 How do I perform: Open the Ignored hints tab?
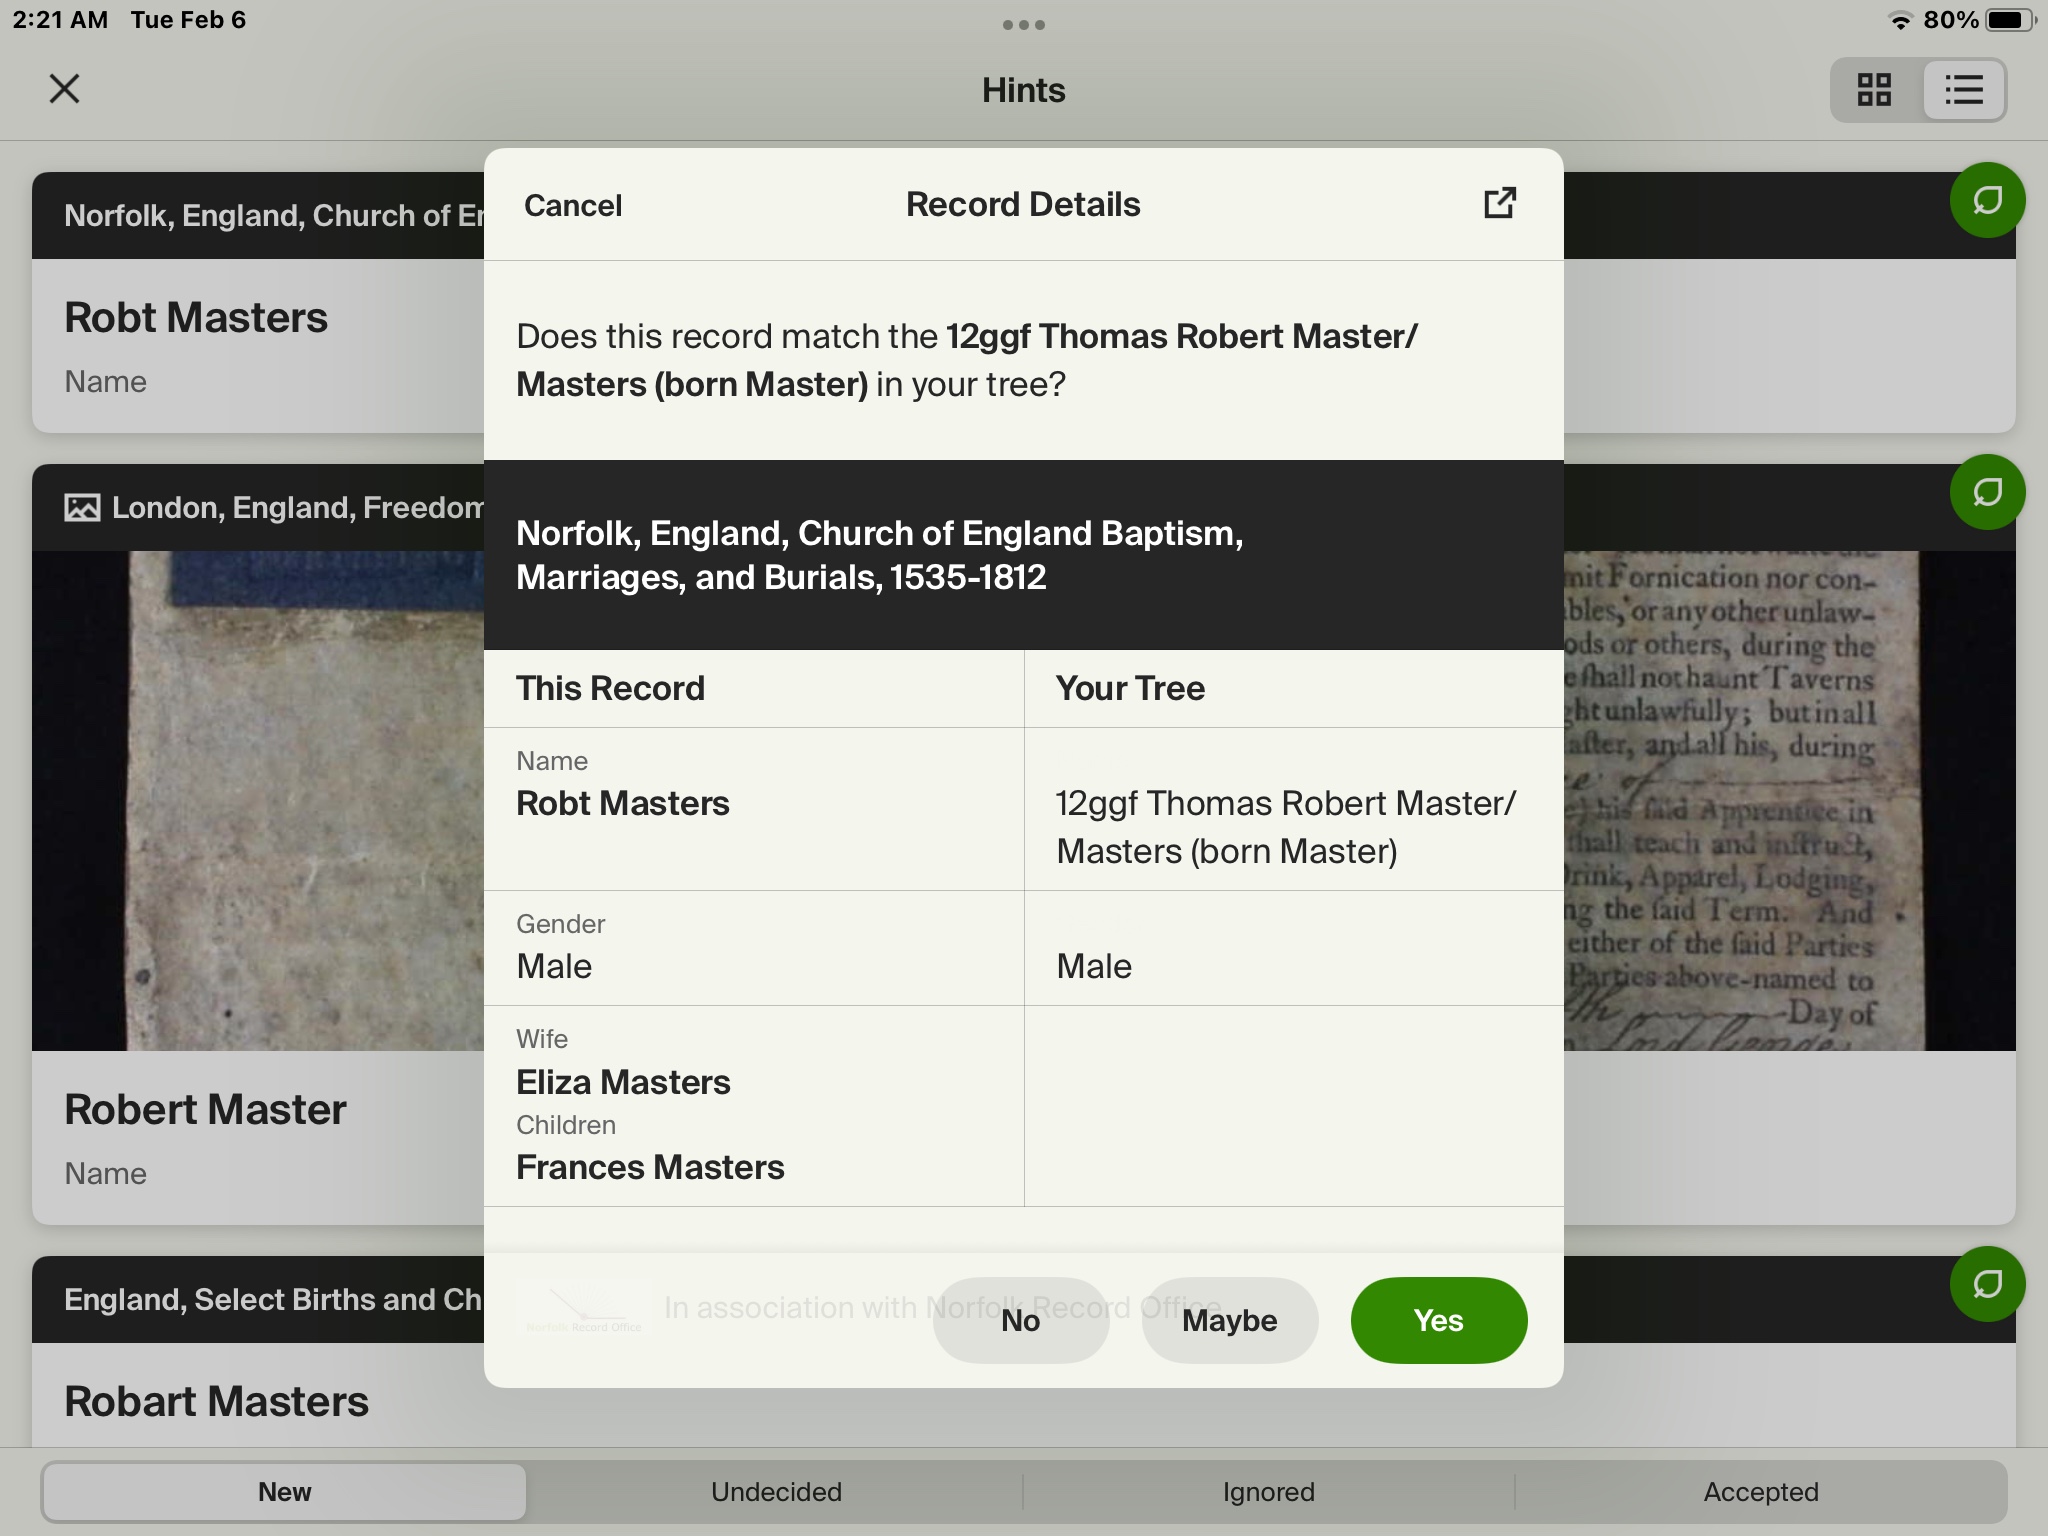(x=1268, y=1491)
